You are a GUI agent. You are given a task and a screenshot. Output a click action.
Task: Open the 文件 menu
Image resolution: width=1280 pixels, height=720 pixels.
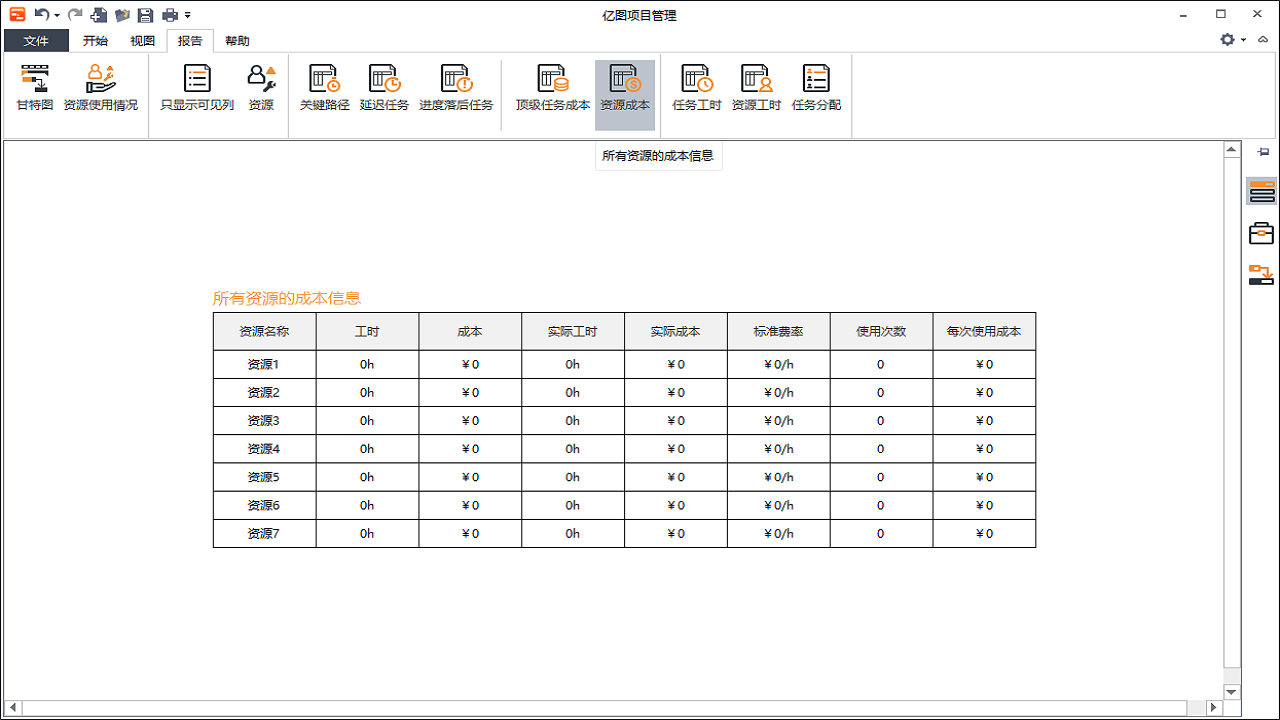[x=35, y=40]
